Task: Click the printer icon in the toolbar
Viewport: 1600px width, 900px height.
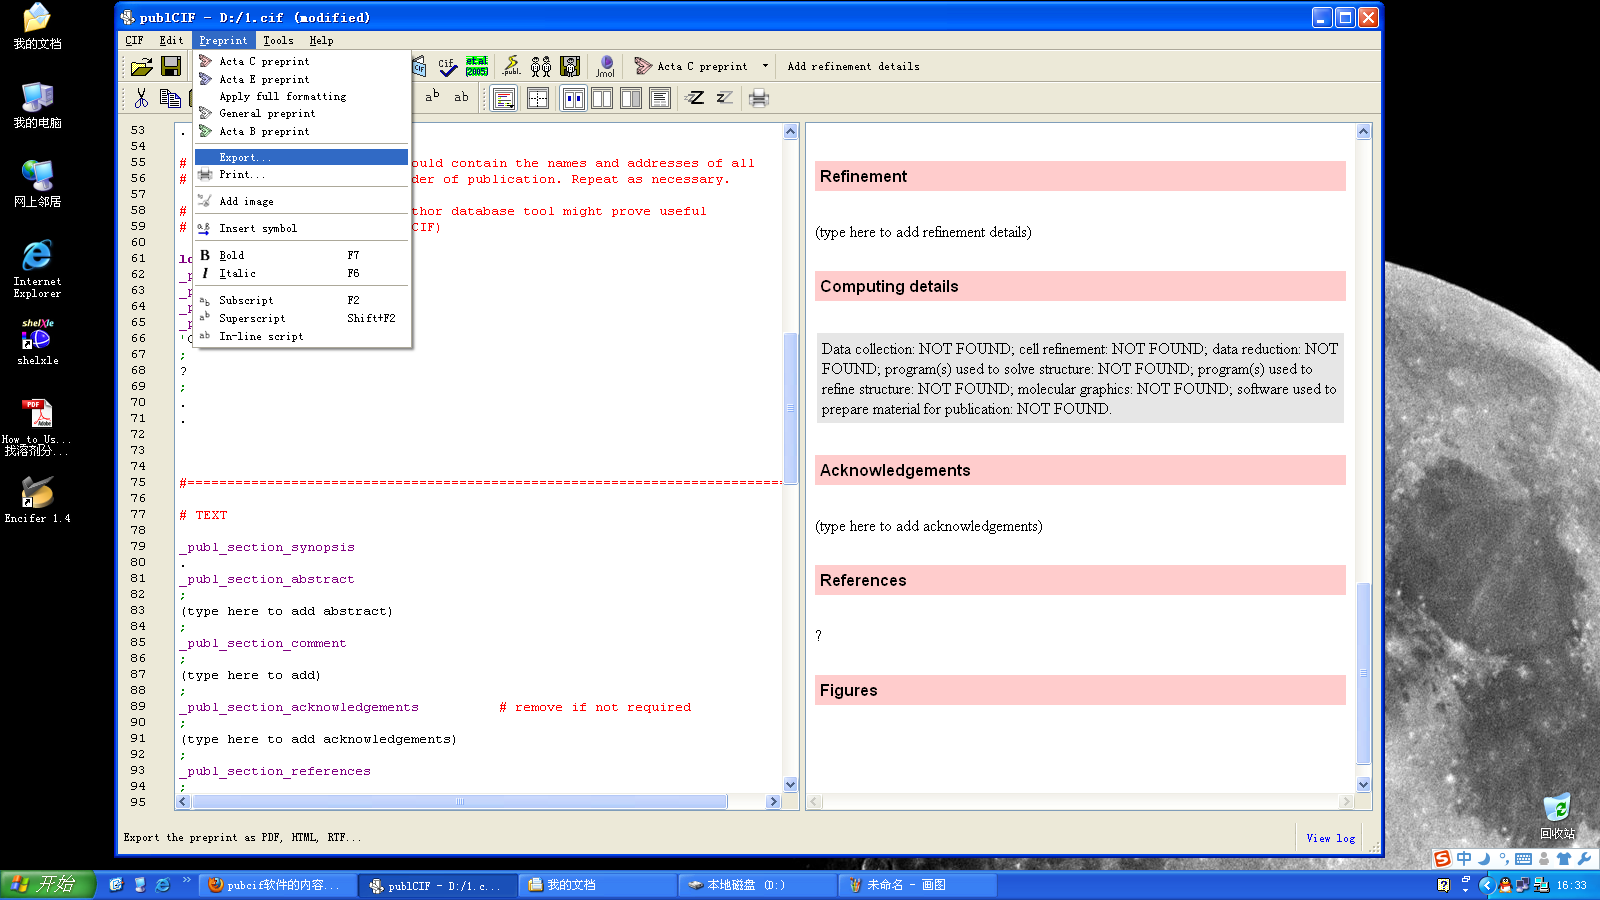Action: [x=759, y=98]
